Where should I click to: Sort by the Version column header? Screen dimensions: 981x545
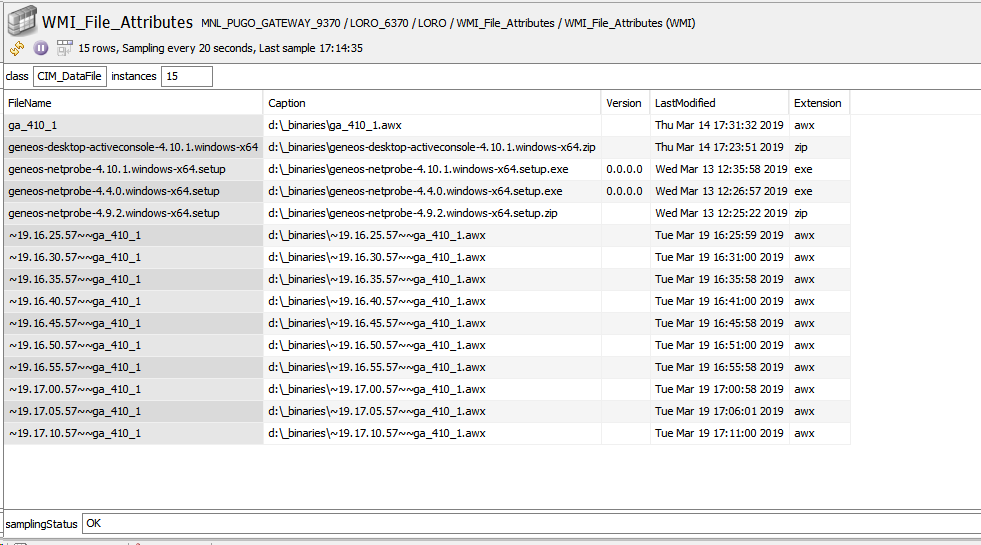coord(624,103)
